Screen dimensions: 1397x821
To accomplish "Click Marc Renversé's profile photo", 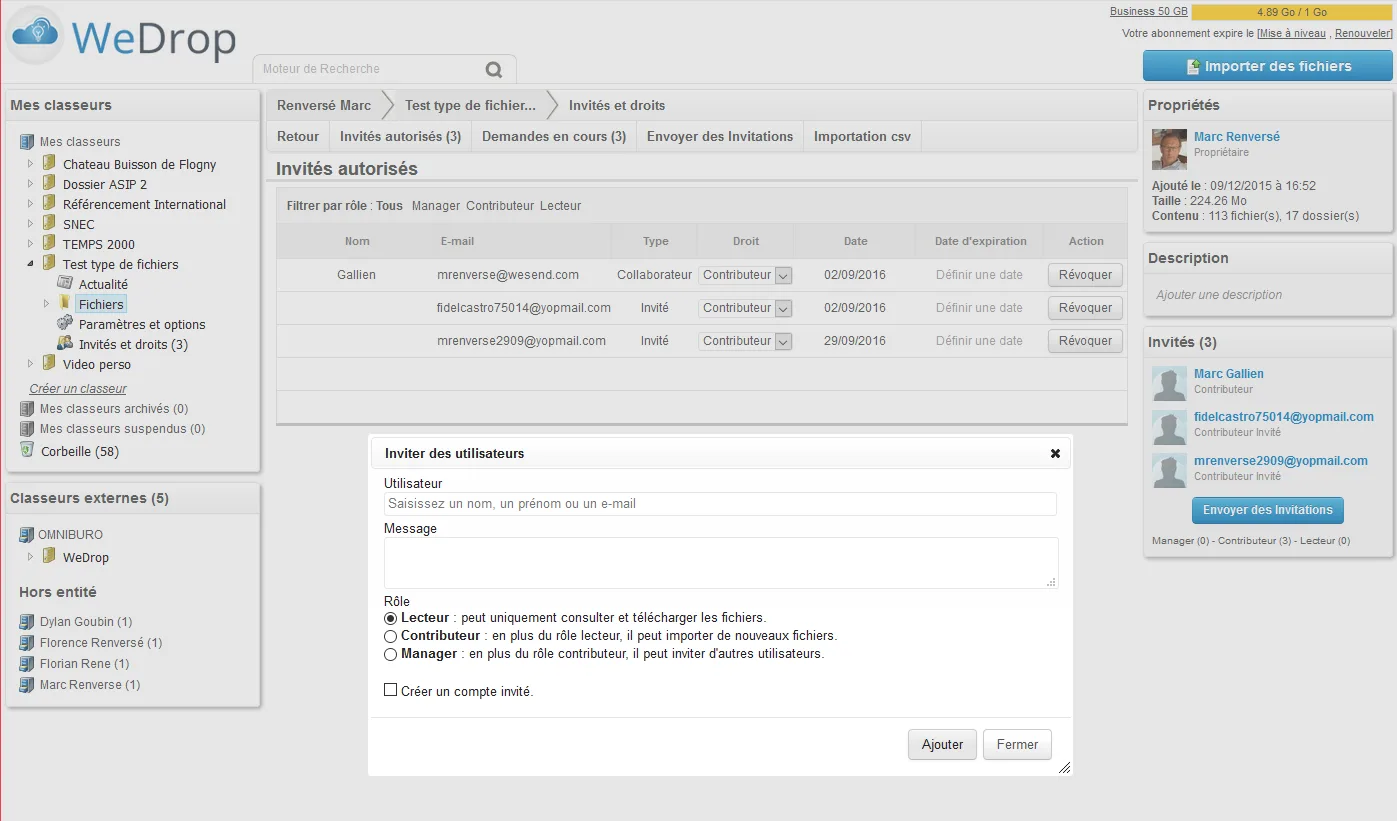I will coord(1169,149).
